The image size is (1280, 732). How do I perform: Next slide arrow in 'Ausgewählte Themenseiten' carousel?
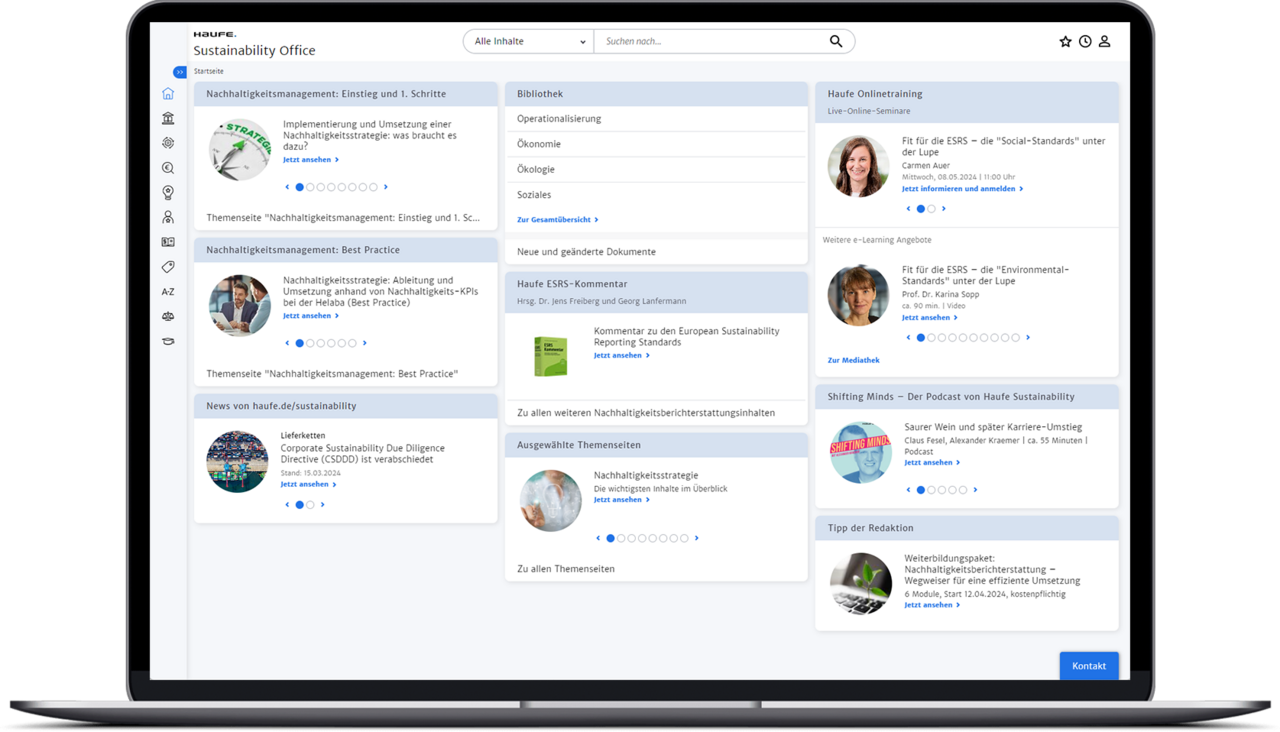click(x=697, y=538)
